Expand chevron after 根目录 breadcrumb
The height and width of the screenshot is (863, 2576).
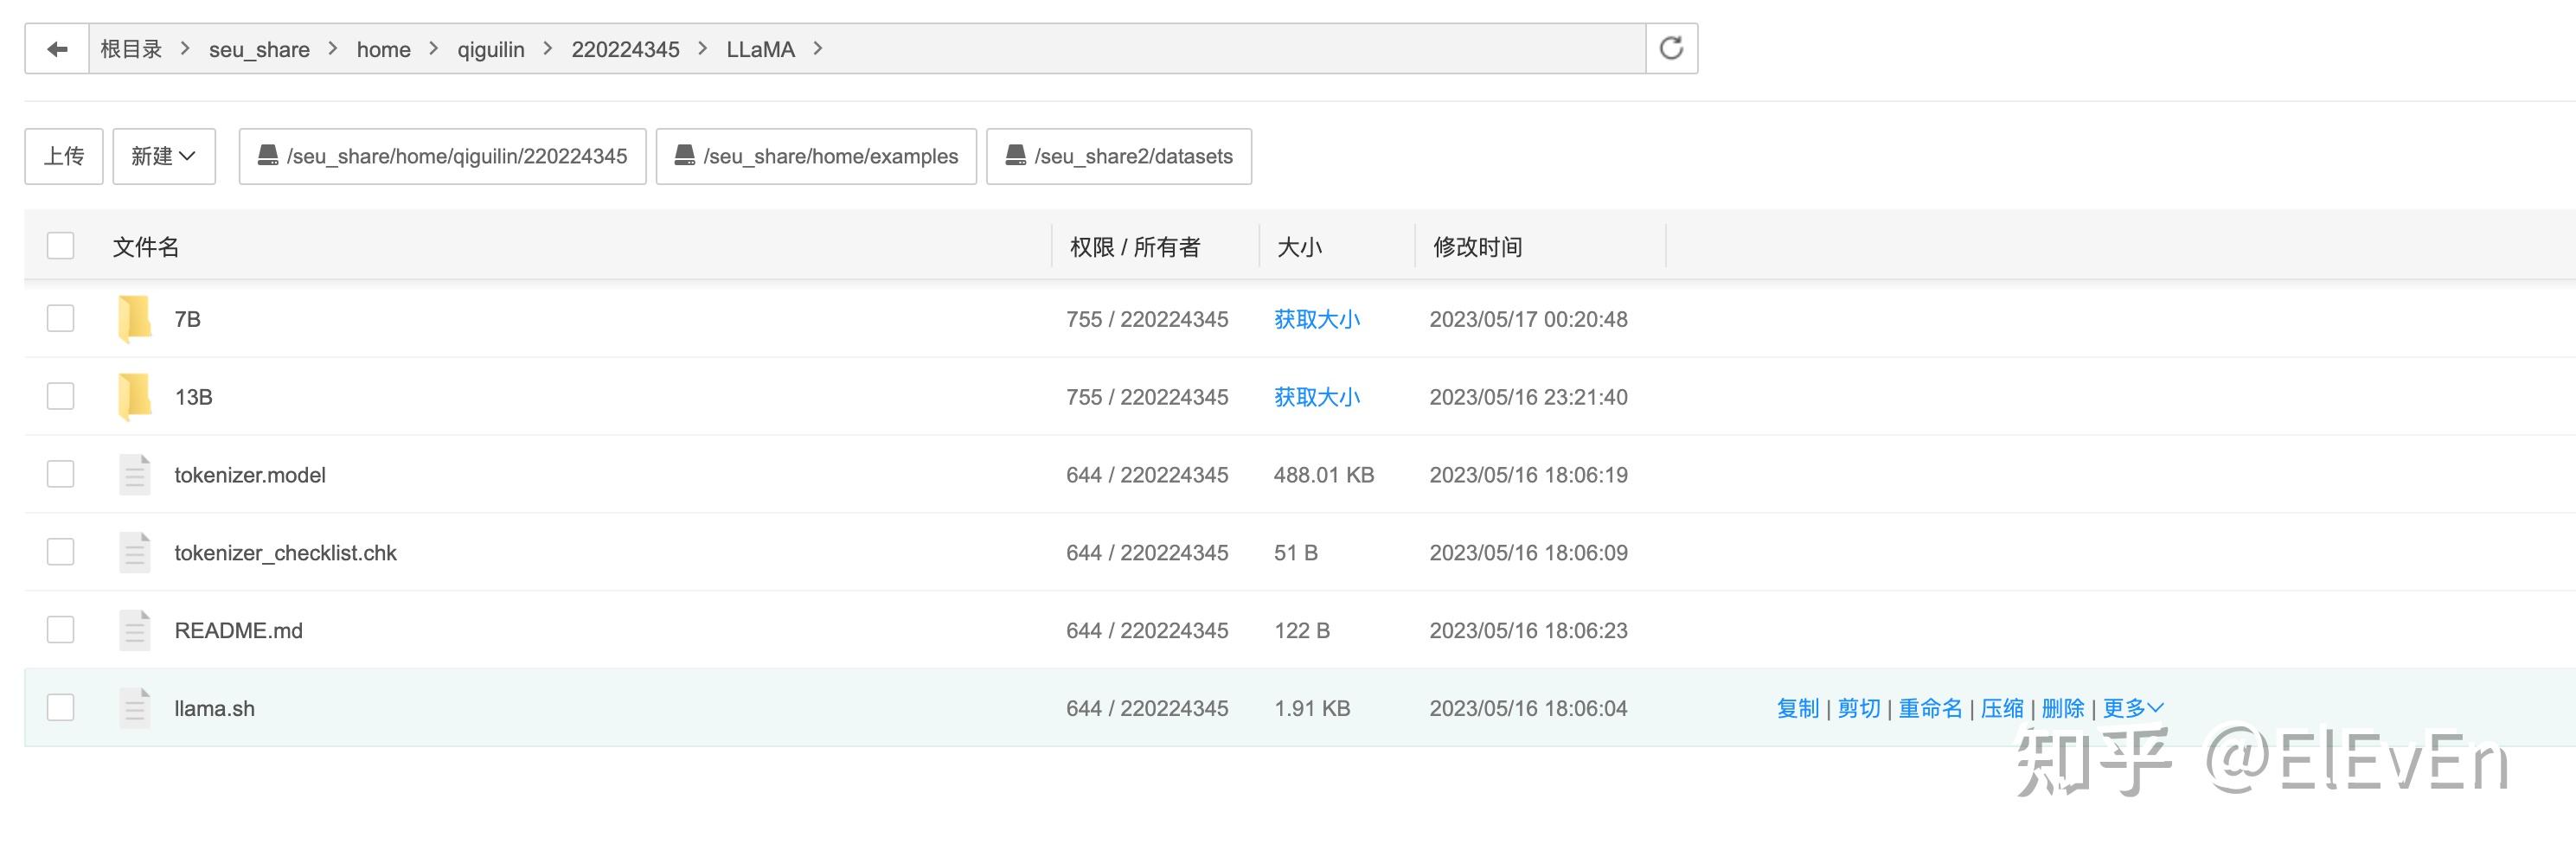coord(185,48)
